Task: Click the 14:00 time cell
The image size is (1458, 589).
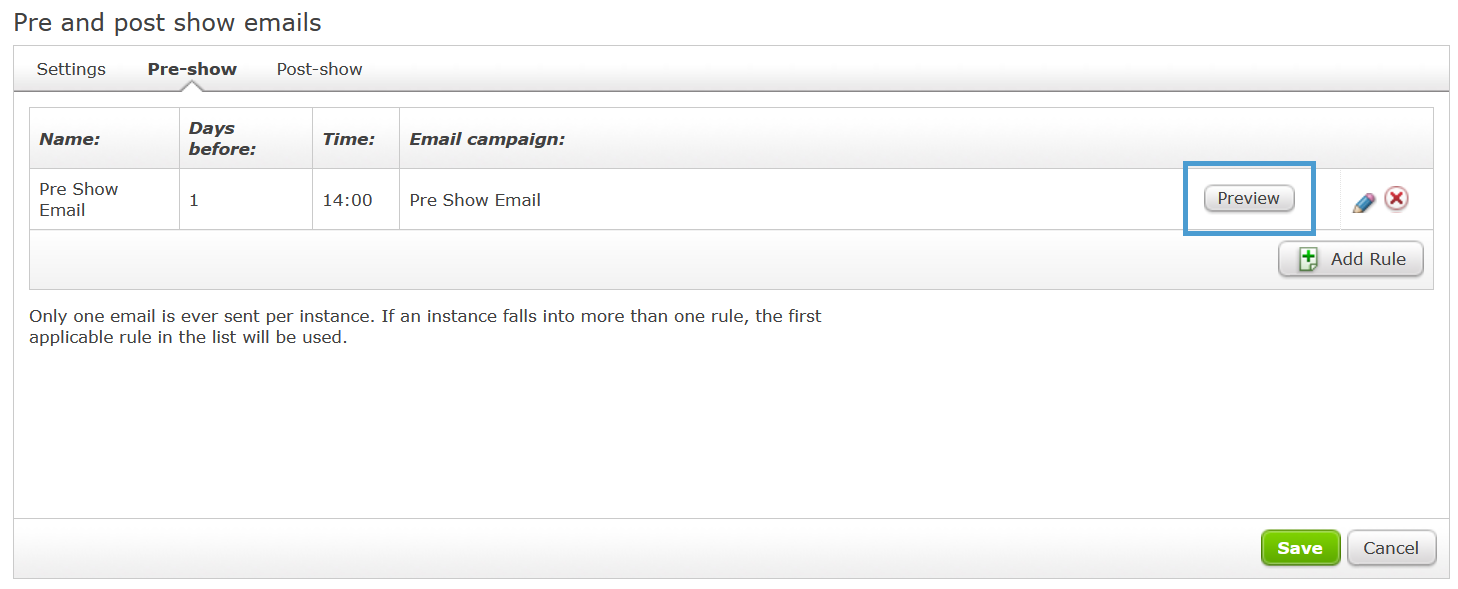Action: tap(347, 200)
